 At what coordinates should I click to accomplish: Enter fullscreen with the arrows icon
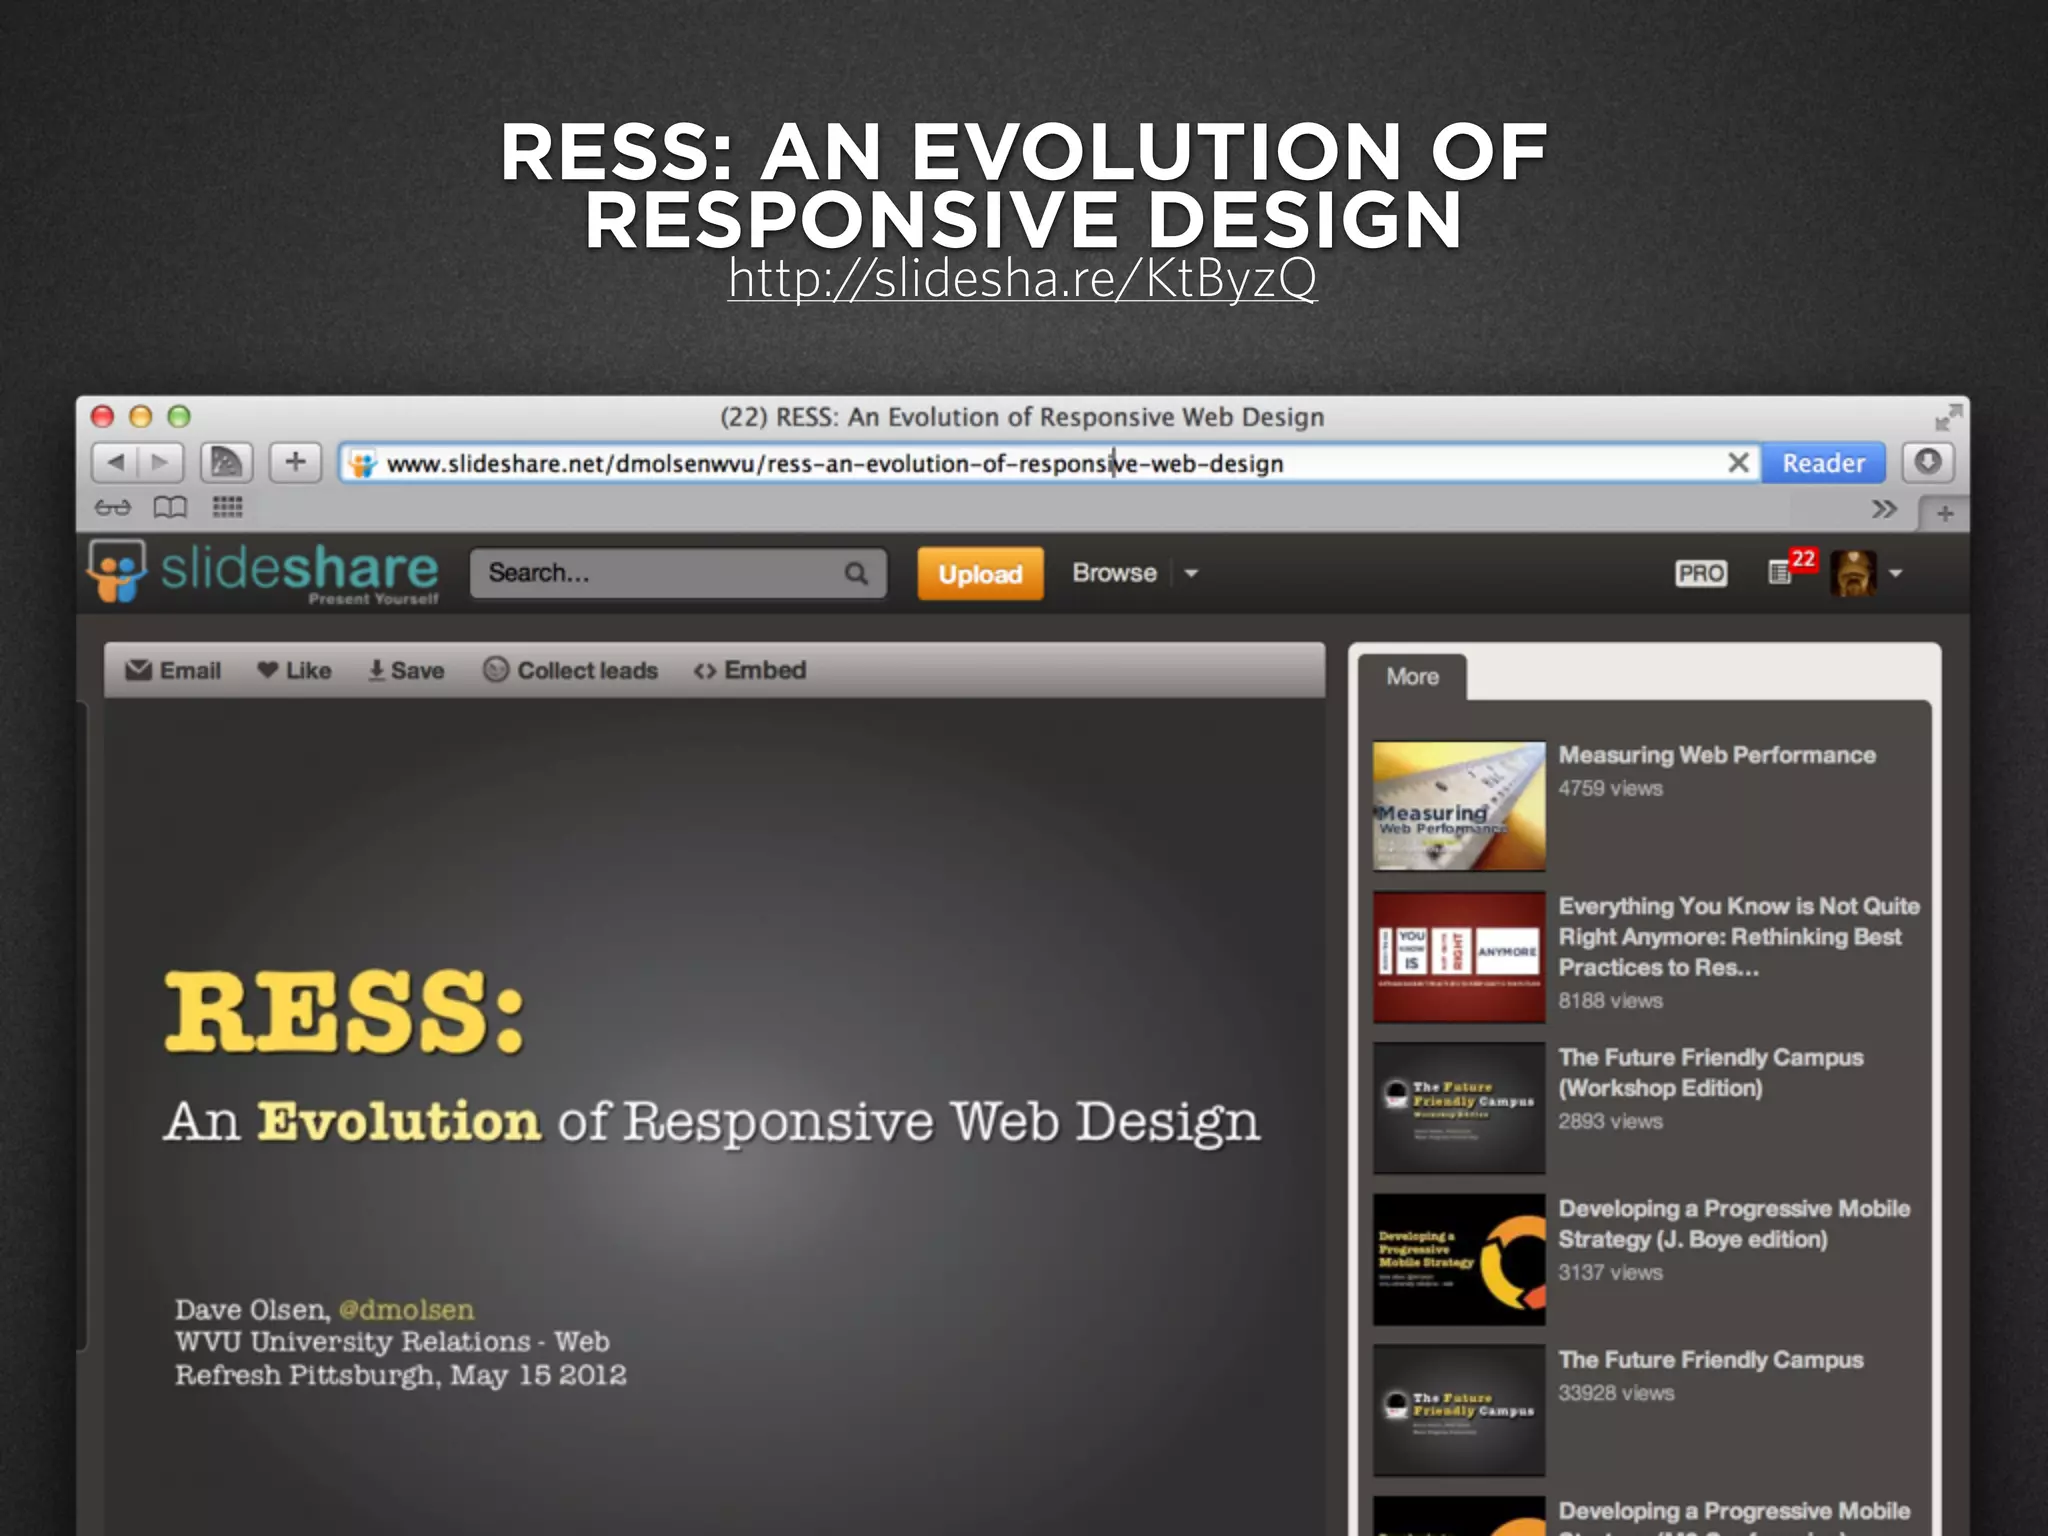tap(1948, 417)
